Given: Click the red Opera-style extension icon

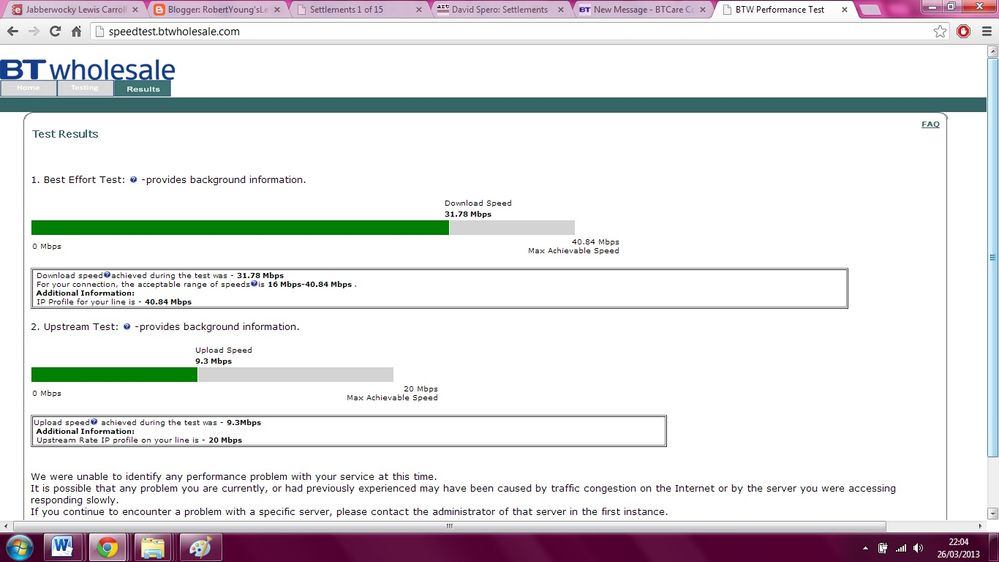Looking at the screenshot, I should (963, 31).
